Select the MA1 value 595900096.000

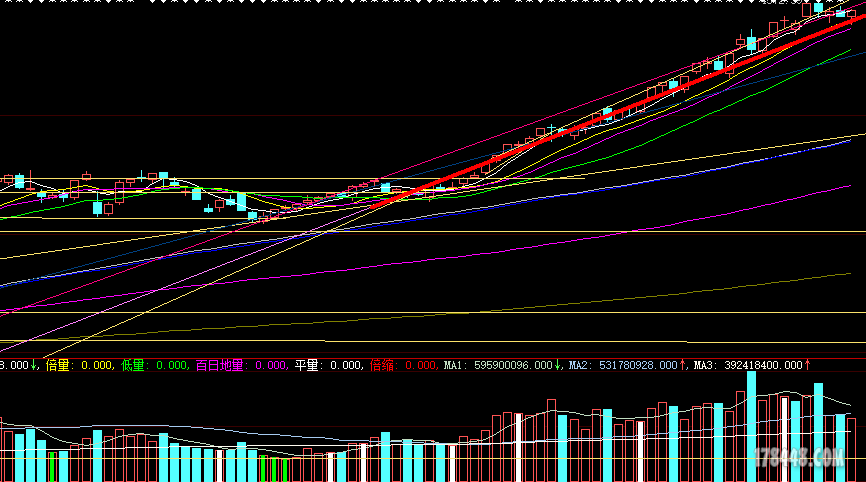pos(513,366)
